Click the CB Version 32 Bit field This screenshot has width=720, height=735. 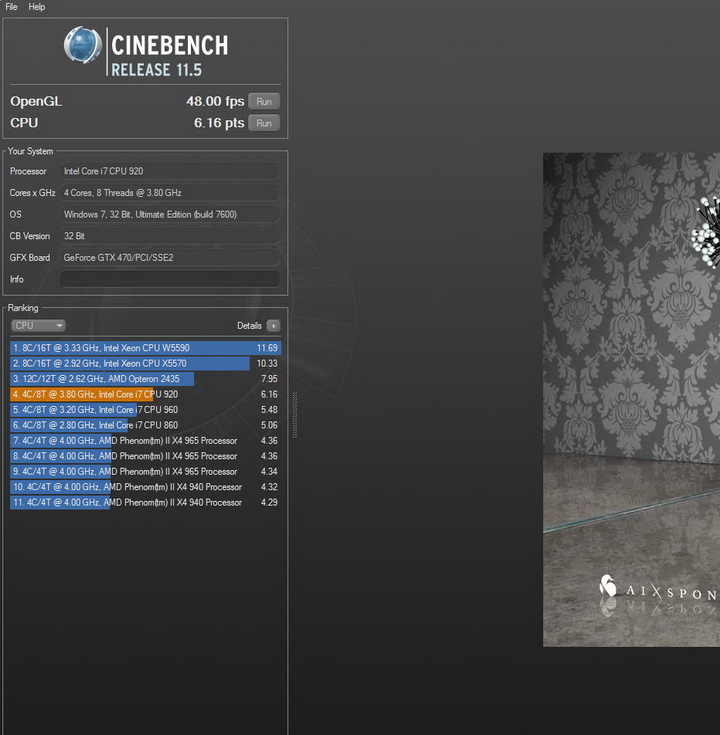[170, 236]
